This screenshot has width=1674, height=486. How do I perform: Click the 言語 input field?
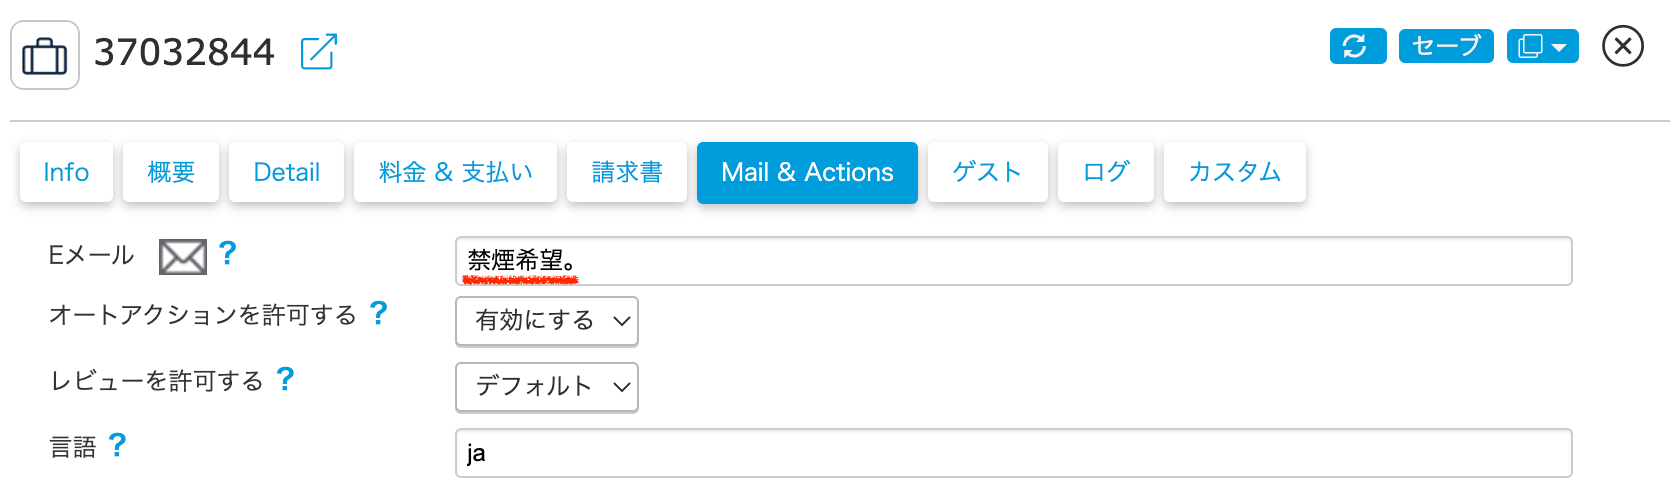[1012, 453]
